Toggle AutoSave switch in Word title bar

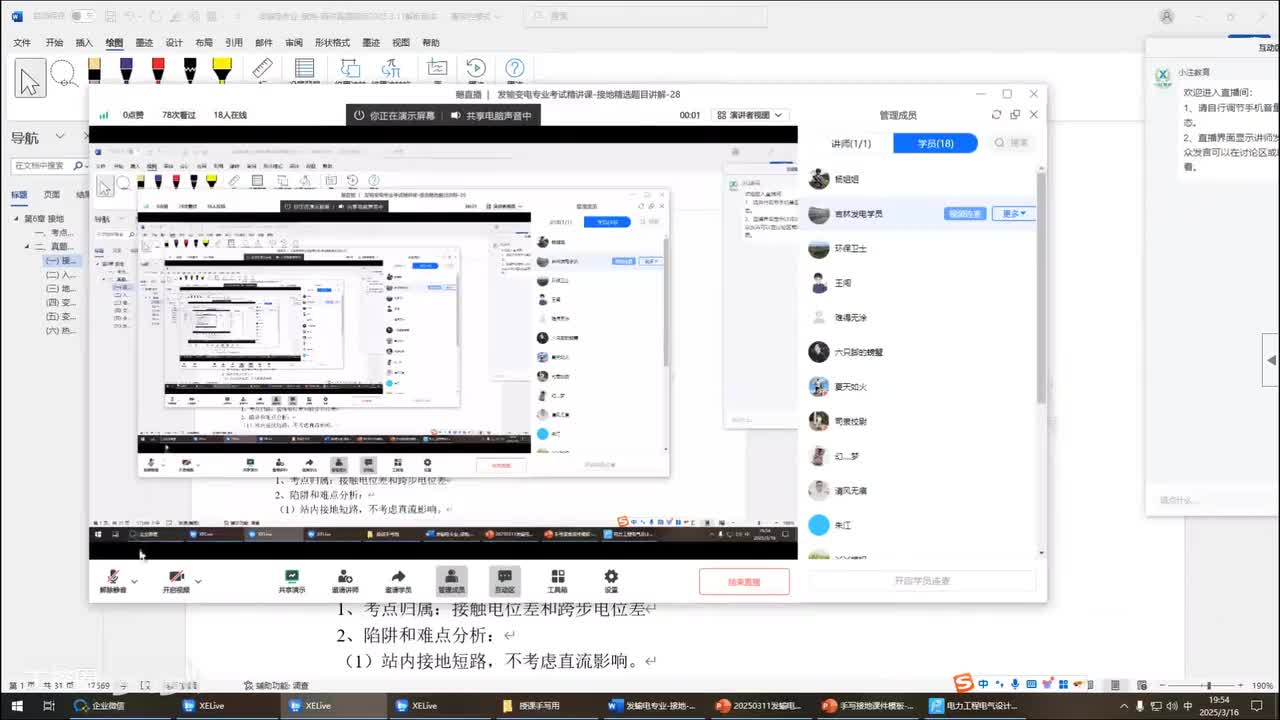83,16
